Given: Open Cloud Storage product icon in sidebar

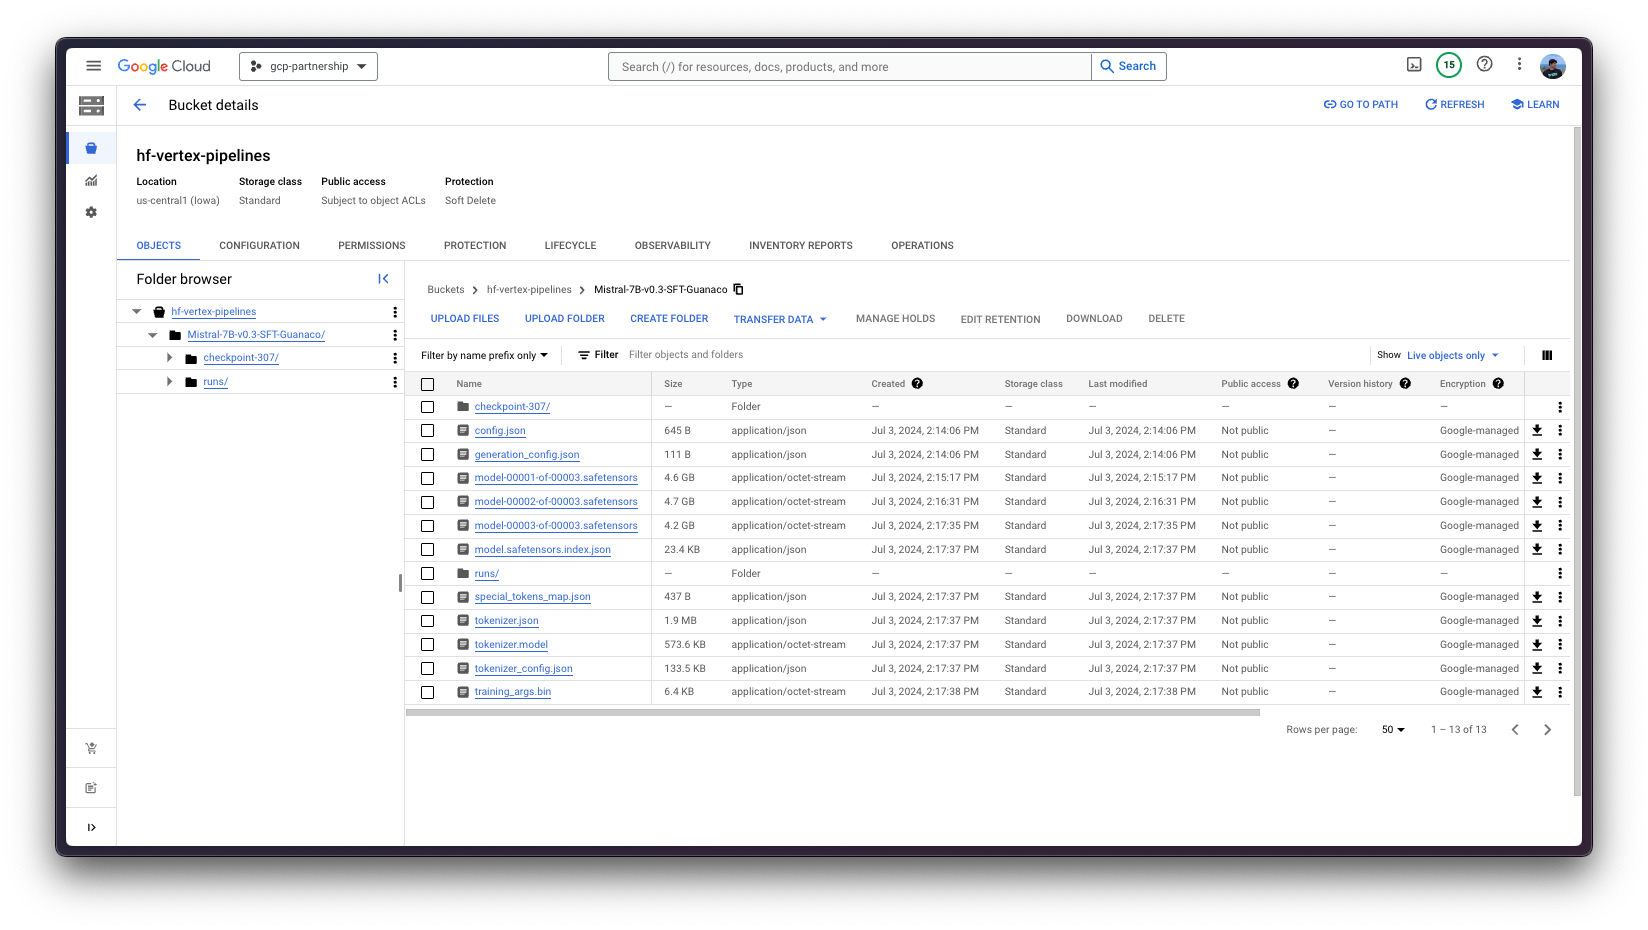Looking at the screenshot, I should (91, 105).
